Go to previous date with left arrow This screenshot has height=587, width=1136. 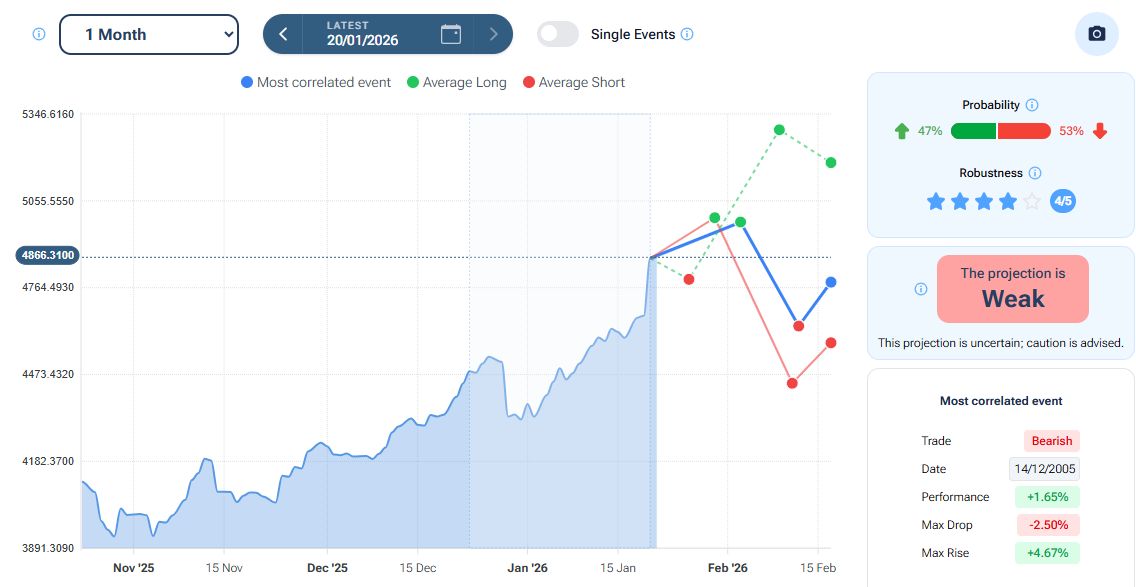pyautogui.click(x=283, y=34)
